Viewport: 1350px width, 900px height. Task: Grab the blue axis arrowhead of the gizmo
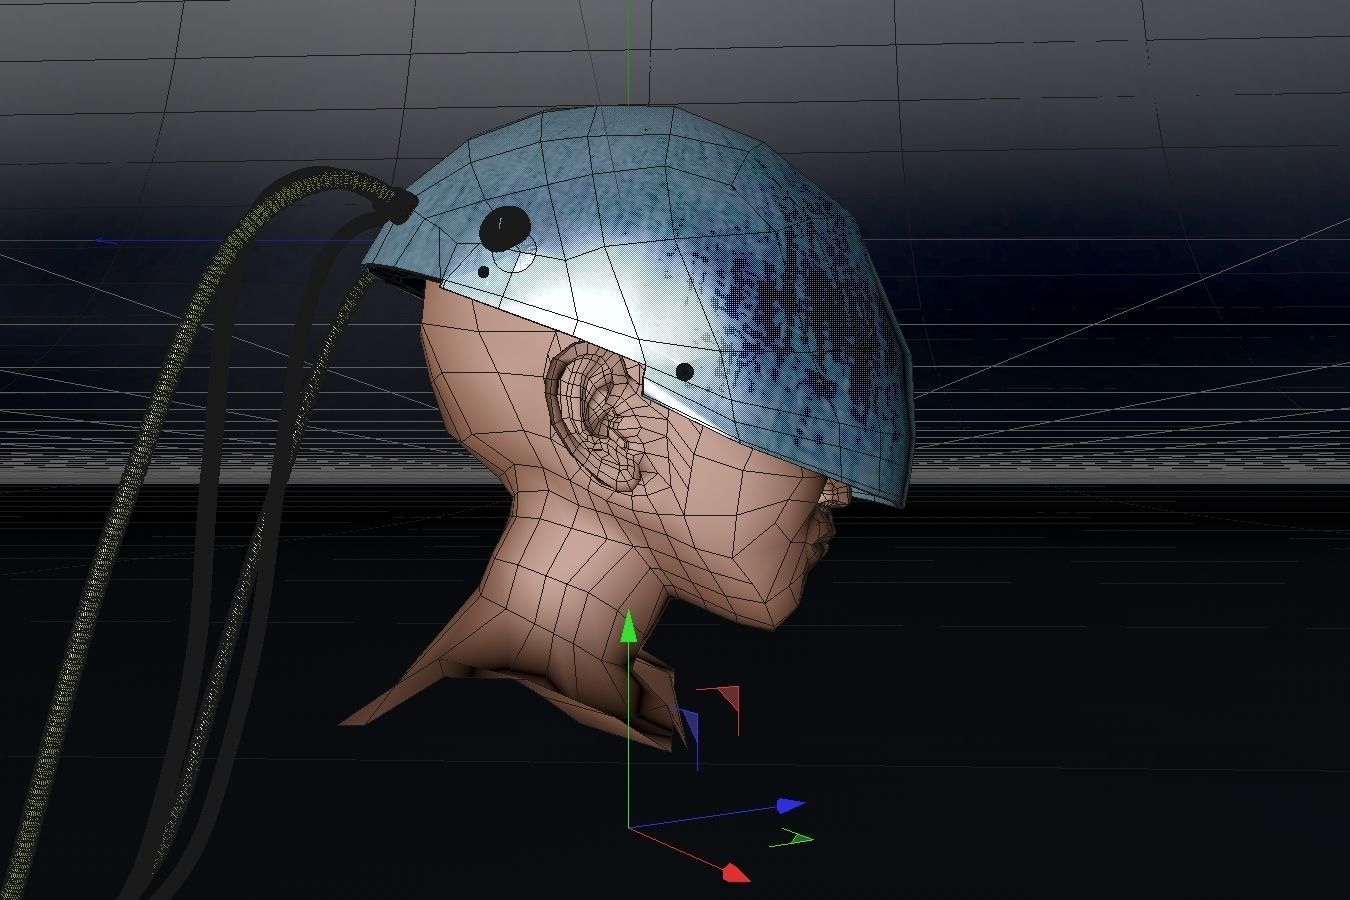click(791, 805)
